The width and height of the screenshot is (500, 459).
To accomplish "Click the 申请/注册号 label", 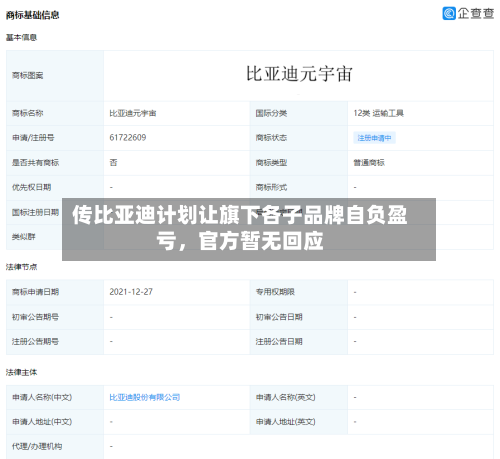I will click(33, 138).
